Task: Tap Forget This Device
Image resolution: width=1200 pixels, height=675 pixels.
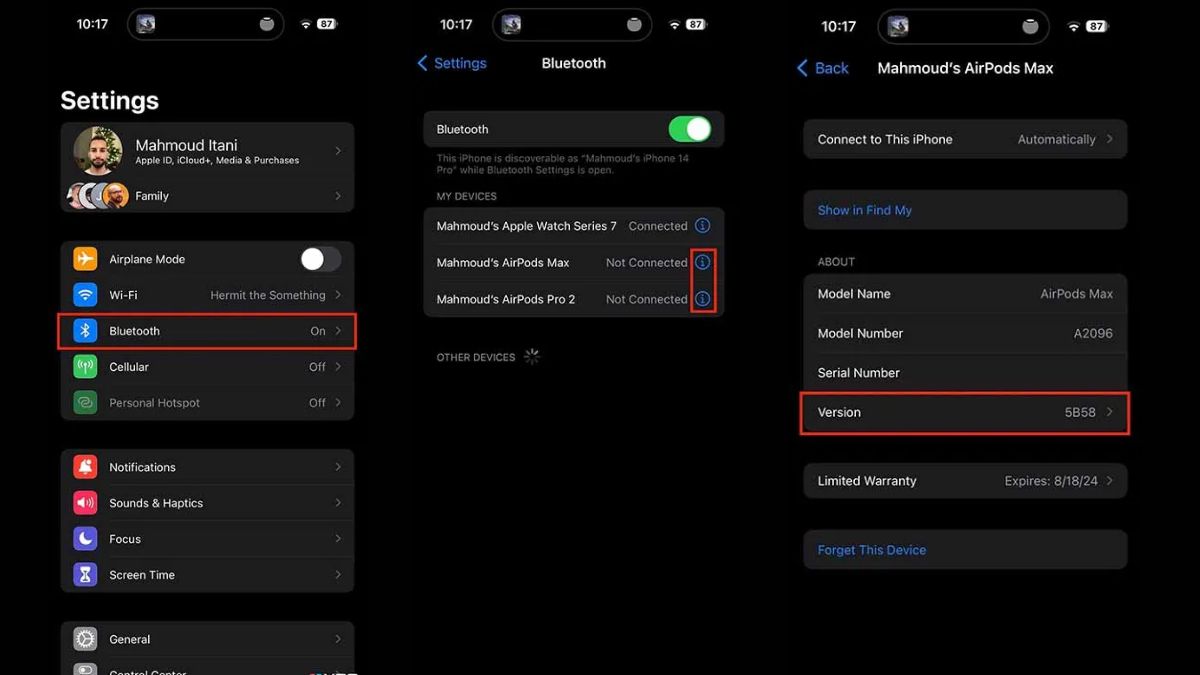Action: [x=872, y=550]
